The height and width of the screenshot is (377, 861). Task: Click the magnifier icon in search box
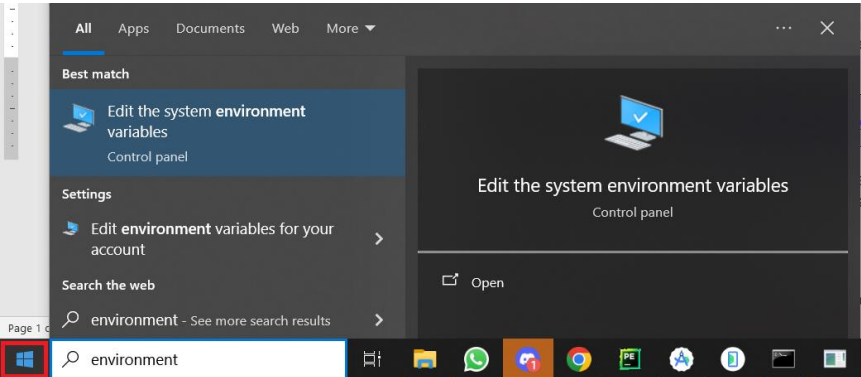coord(70,359)
